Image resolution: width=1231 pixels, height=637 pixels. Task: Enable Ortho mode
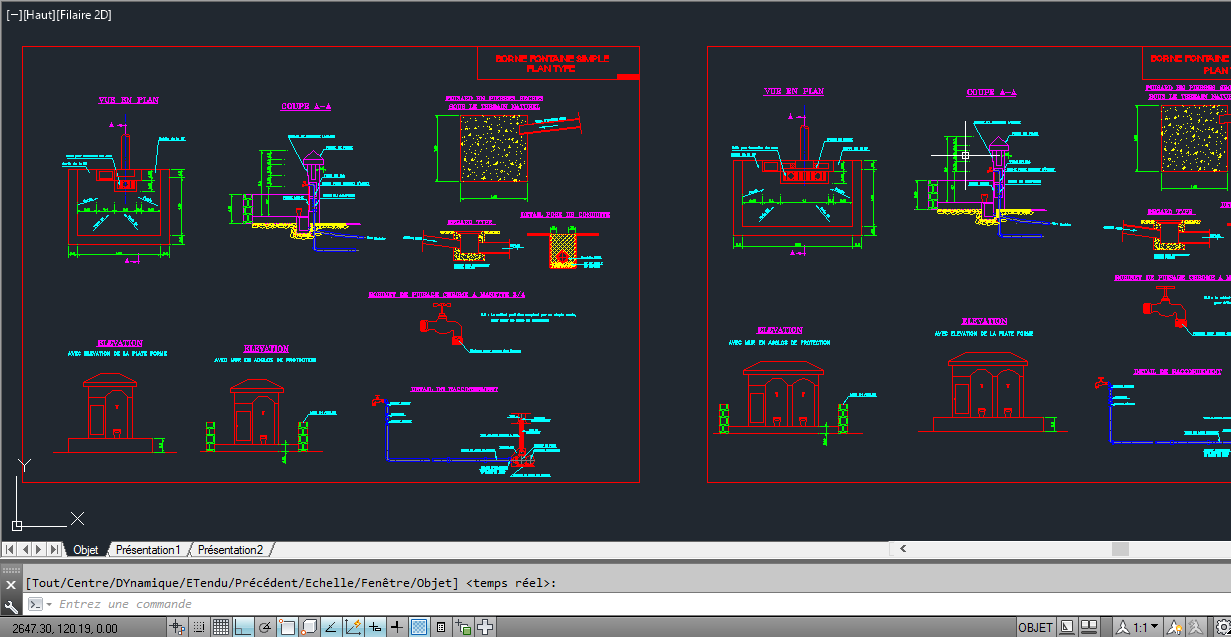(x=242, y=625)
